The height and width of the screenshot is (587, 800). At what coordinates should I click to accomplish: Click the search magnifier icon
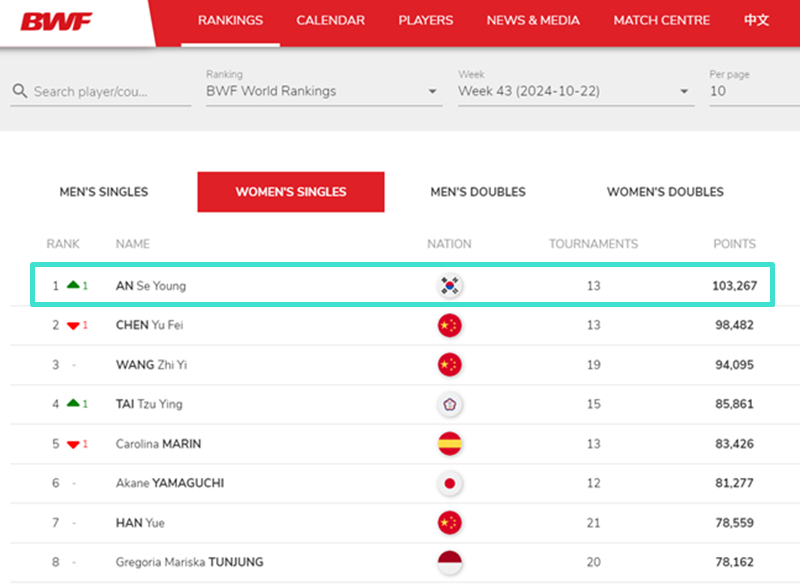point(20,91)
